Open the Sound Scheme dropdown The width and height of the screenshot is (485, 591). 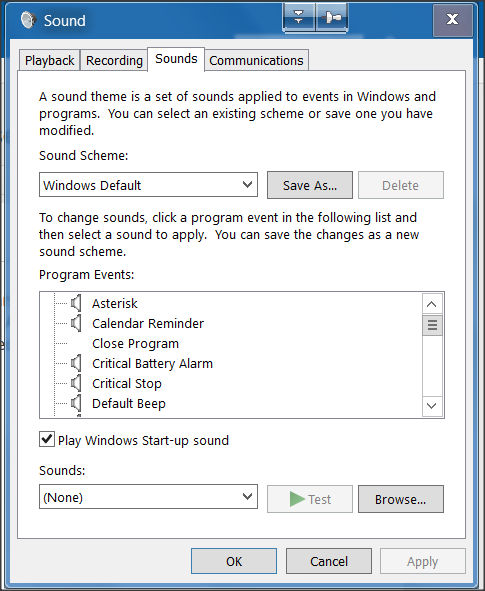click(x=148, y=185)
